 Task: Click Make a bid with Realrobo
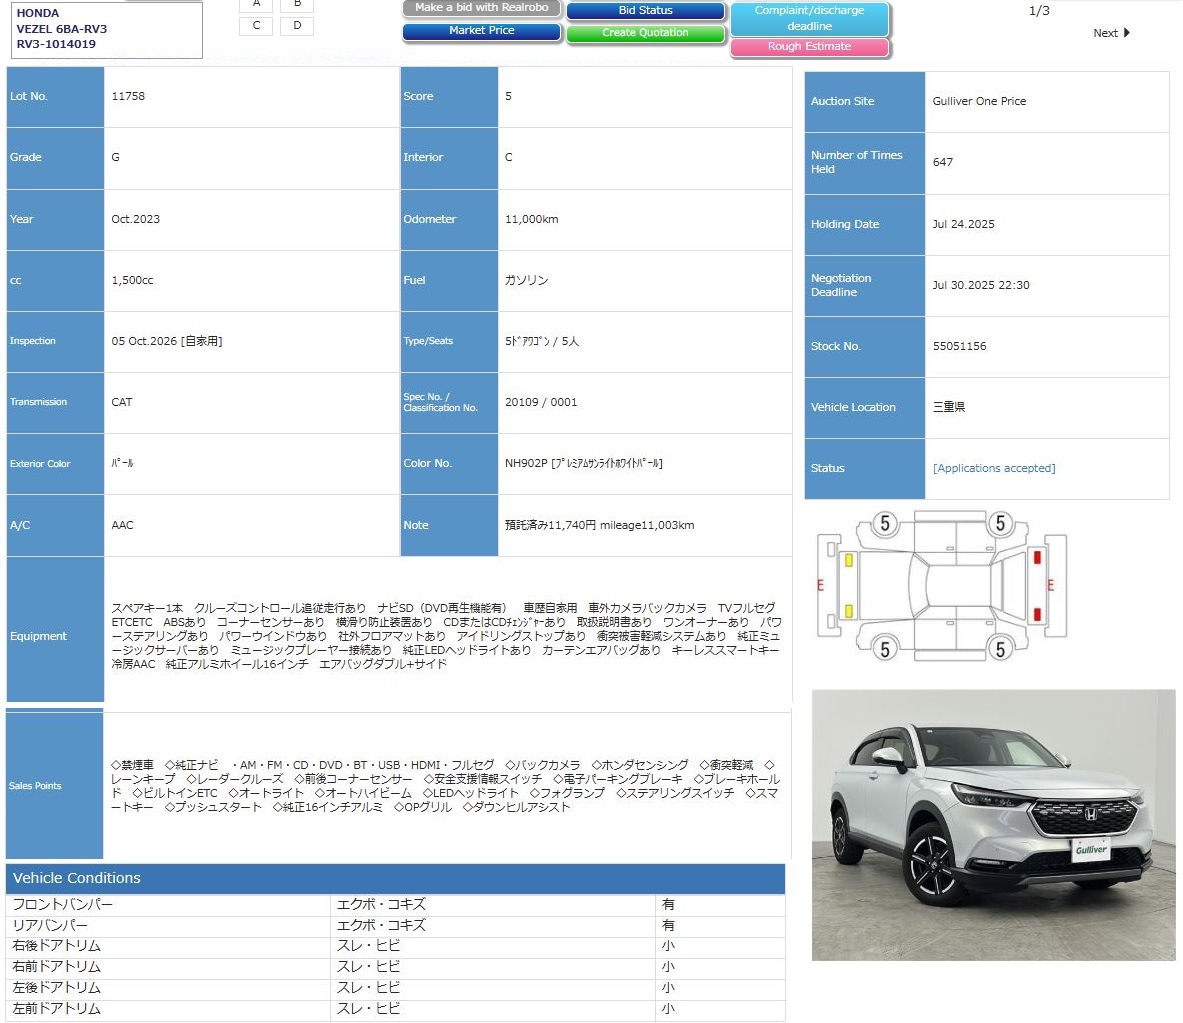(x=481, y=8)
